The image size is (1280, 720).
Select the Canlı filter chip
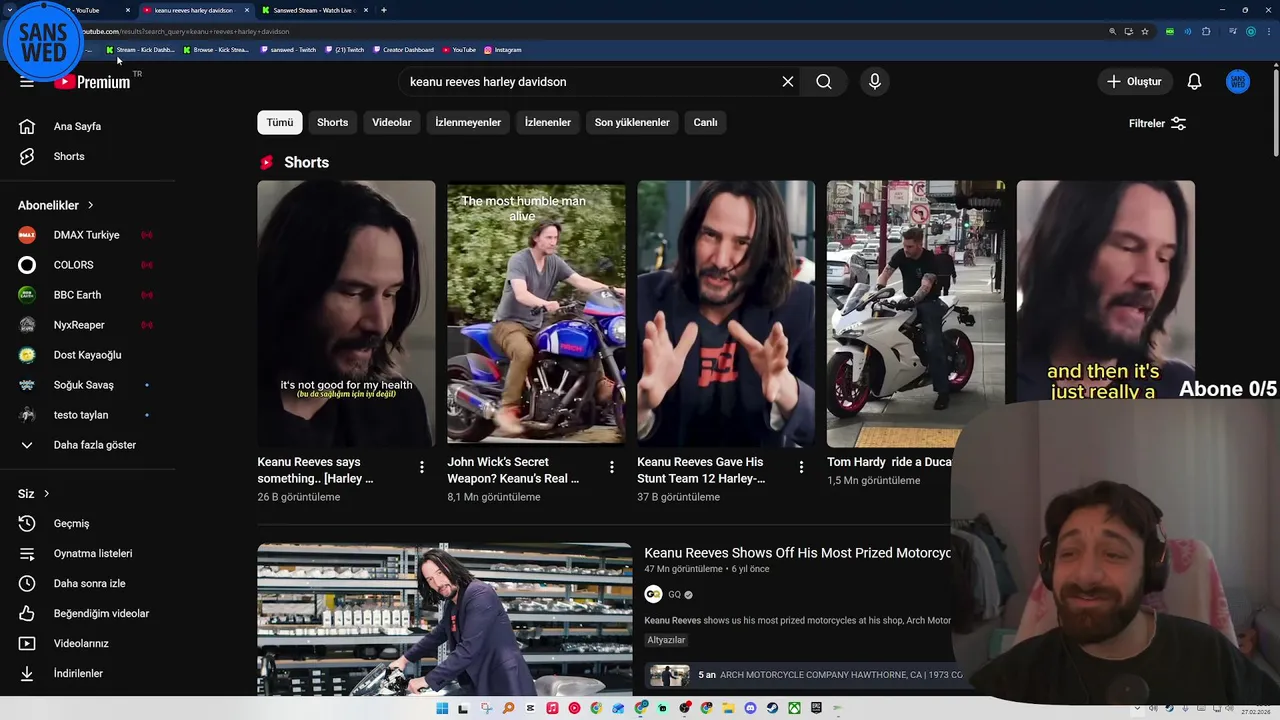click(706, 122)
